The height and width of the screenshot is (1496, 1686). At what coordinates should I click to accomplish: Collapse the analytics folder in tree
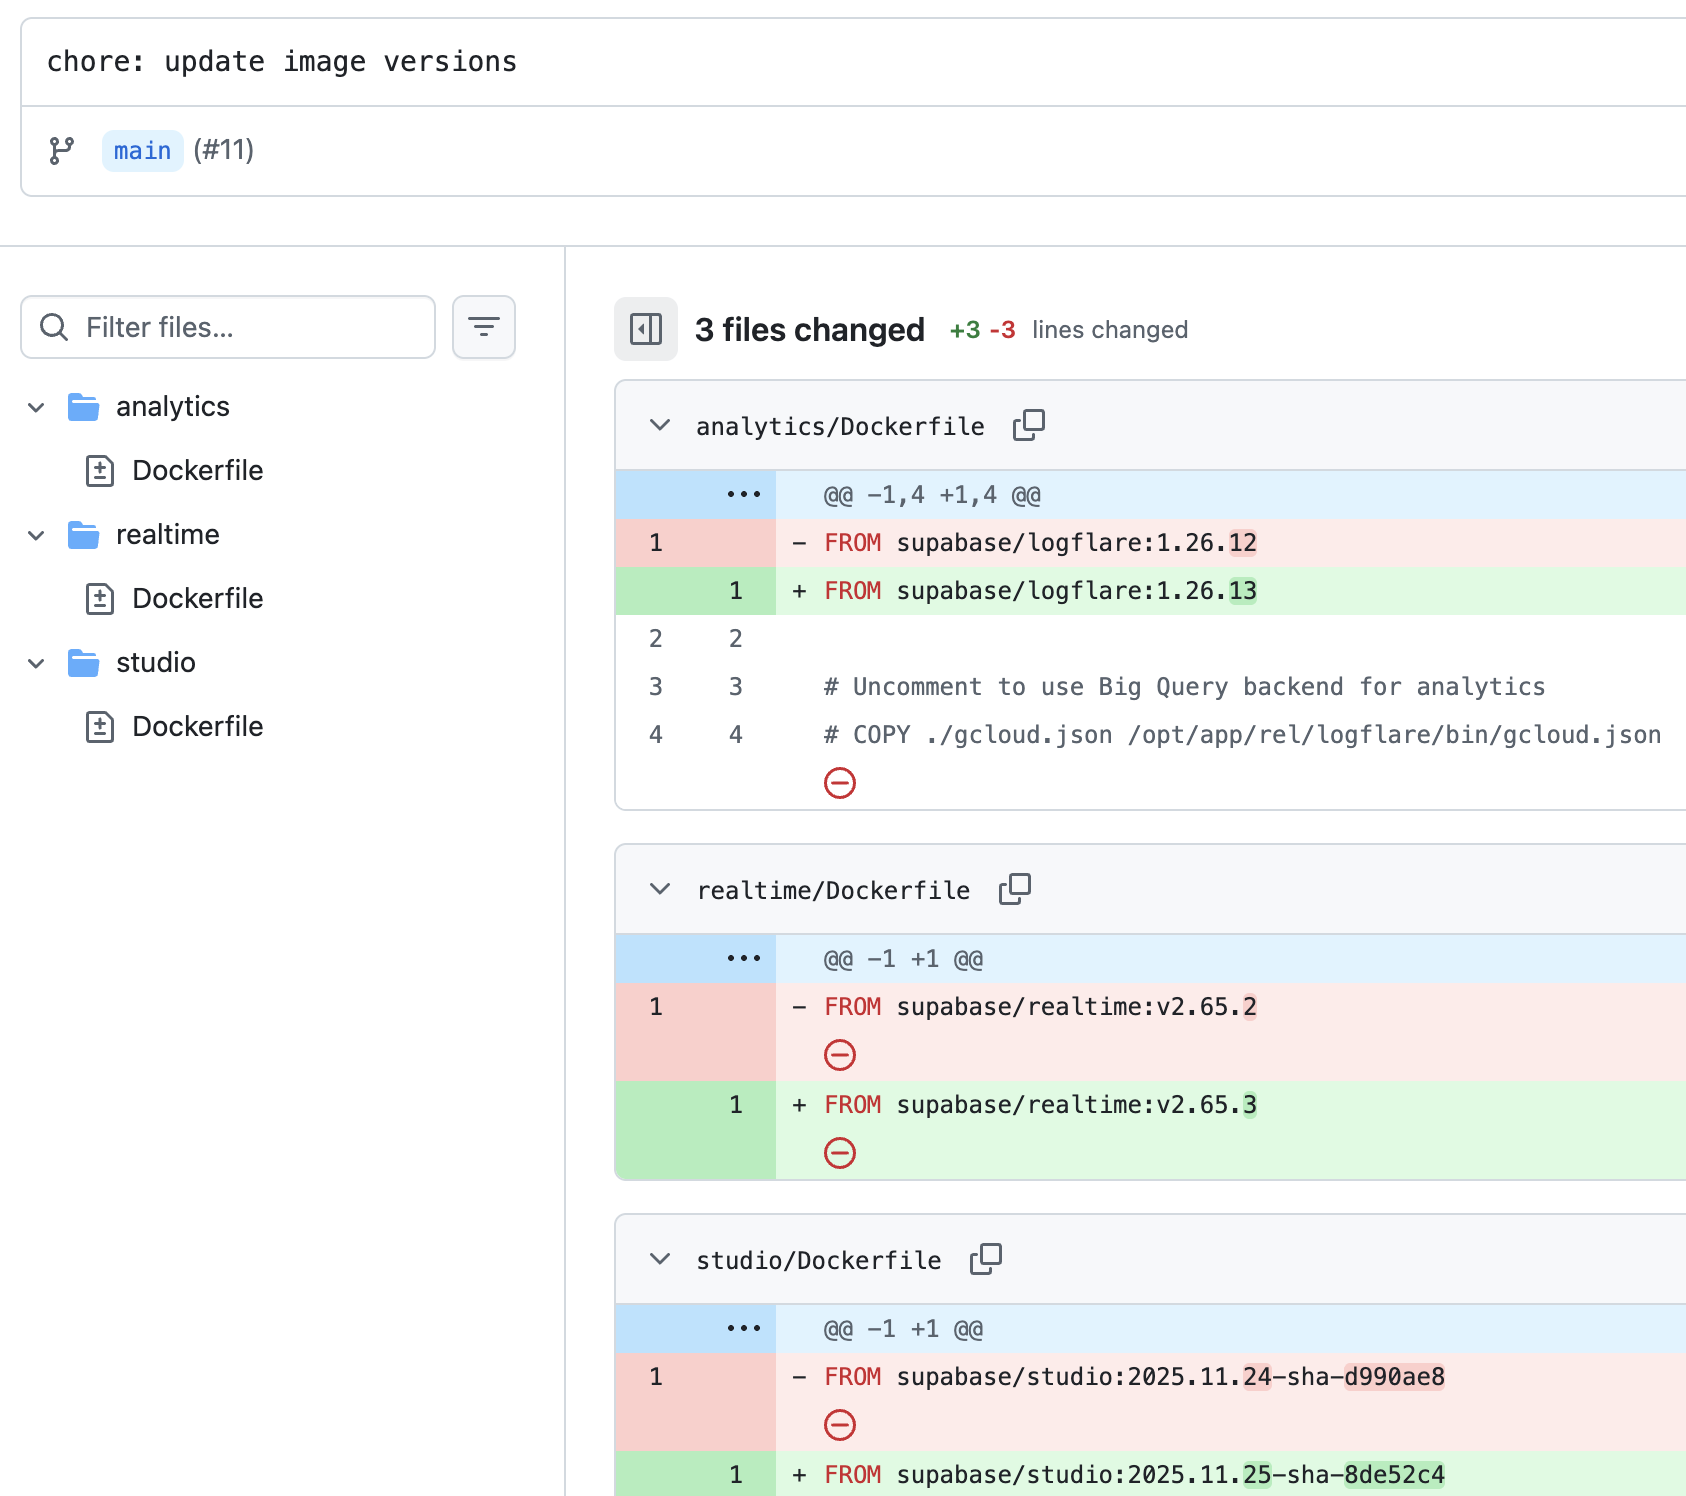[37, 407]
